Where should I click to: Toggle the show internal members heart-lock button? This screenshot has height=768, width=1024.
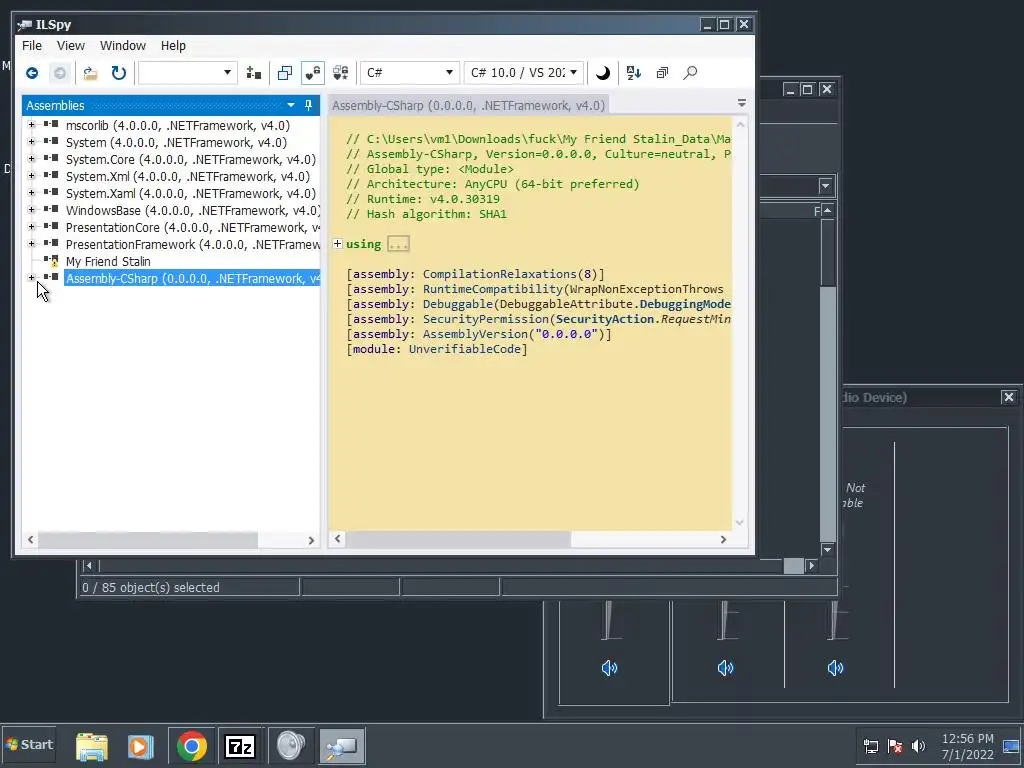click(313, 73)
